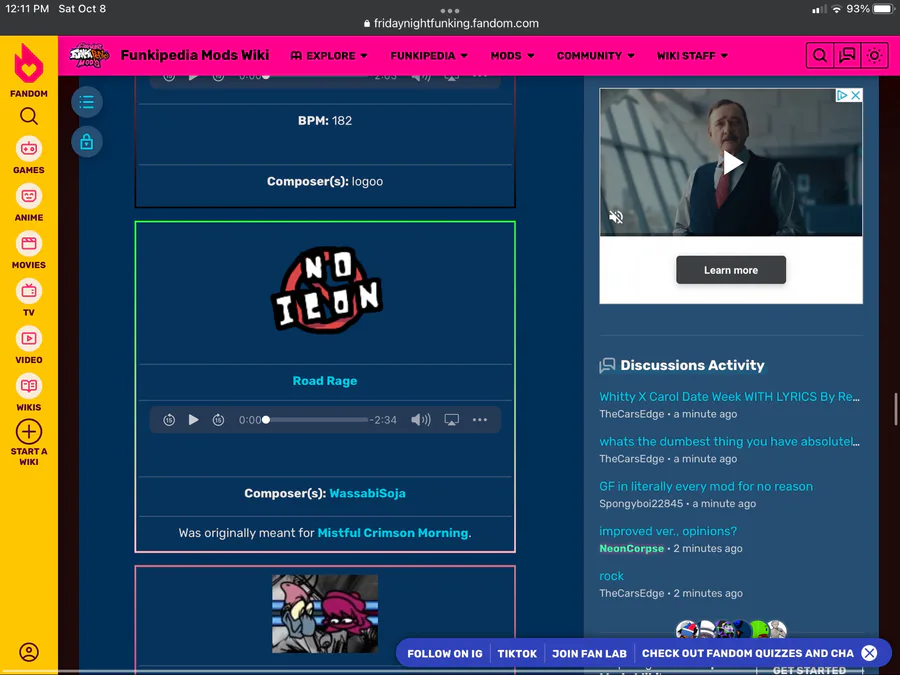Click the Join Fan Lab banner link
900x675 pixels.
tap(589, 653)
